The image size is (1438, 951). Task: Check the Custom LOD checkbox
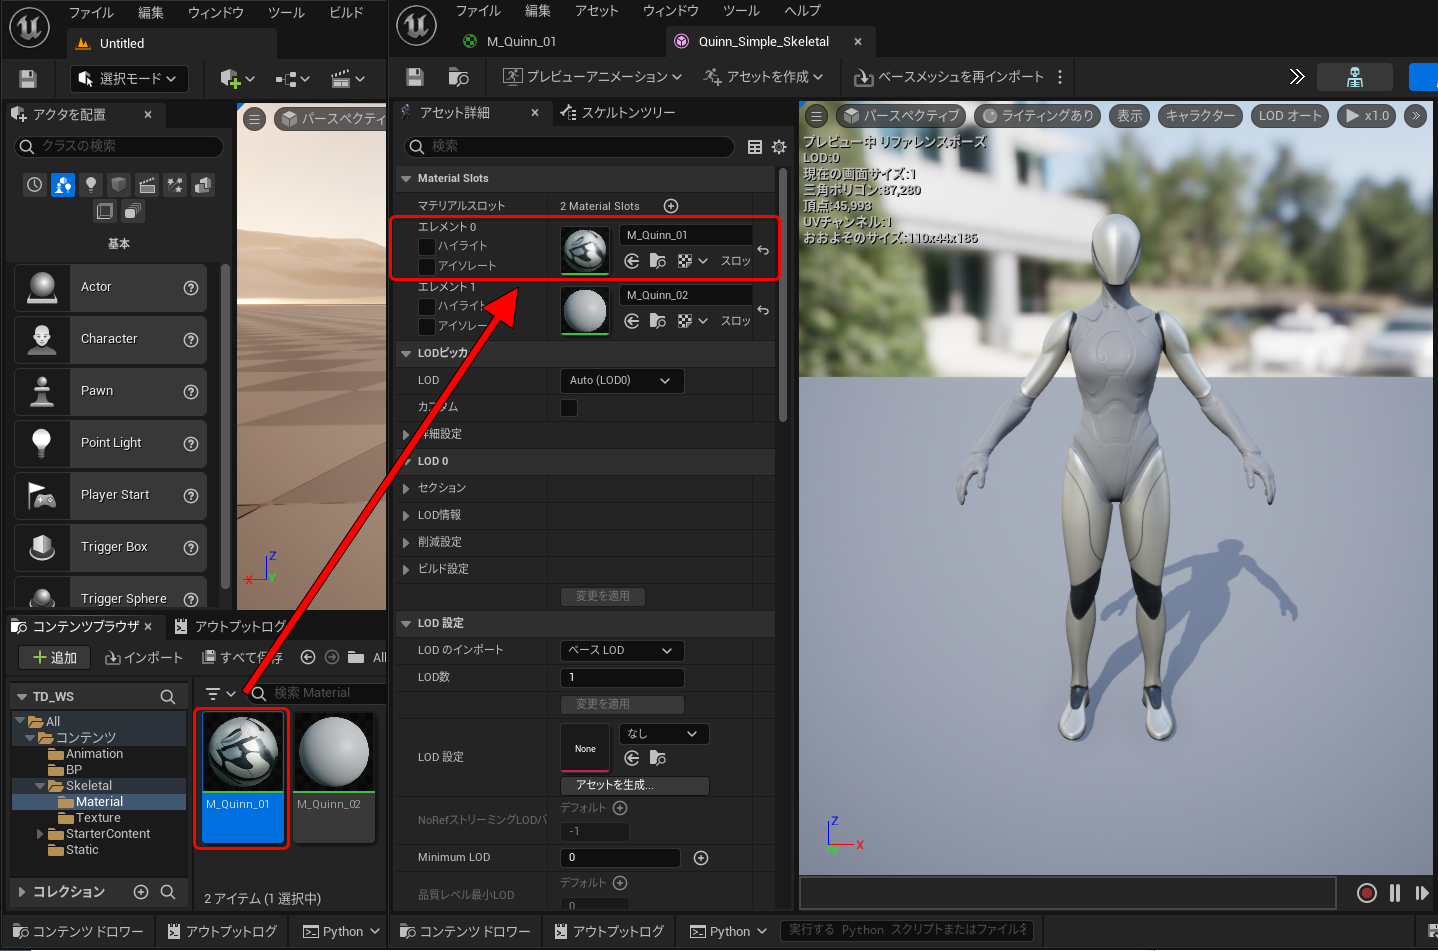(569, 407)
